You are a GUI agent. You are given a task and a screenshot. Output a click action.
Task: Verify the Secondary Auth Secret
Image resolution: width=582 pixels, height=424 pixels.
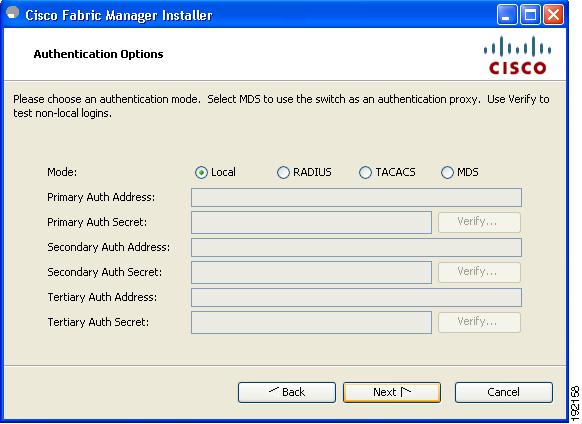coord(479,272)
